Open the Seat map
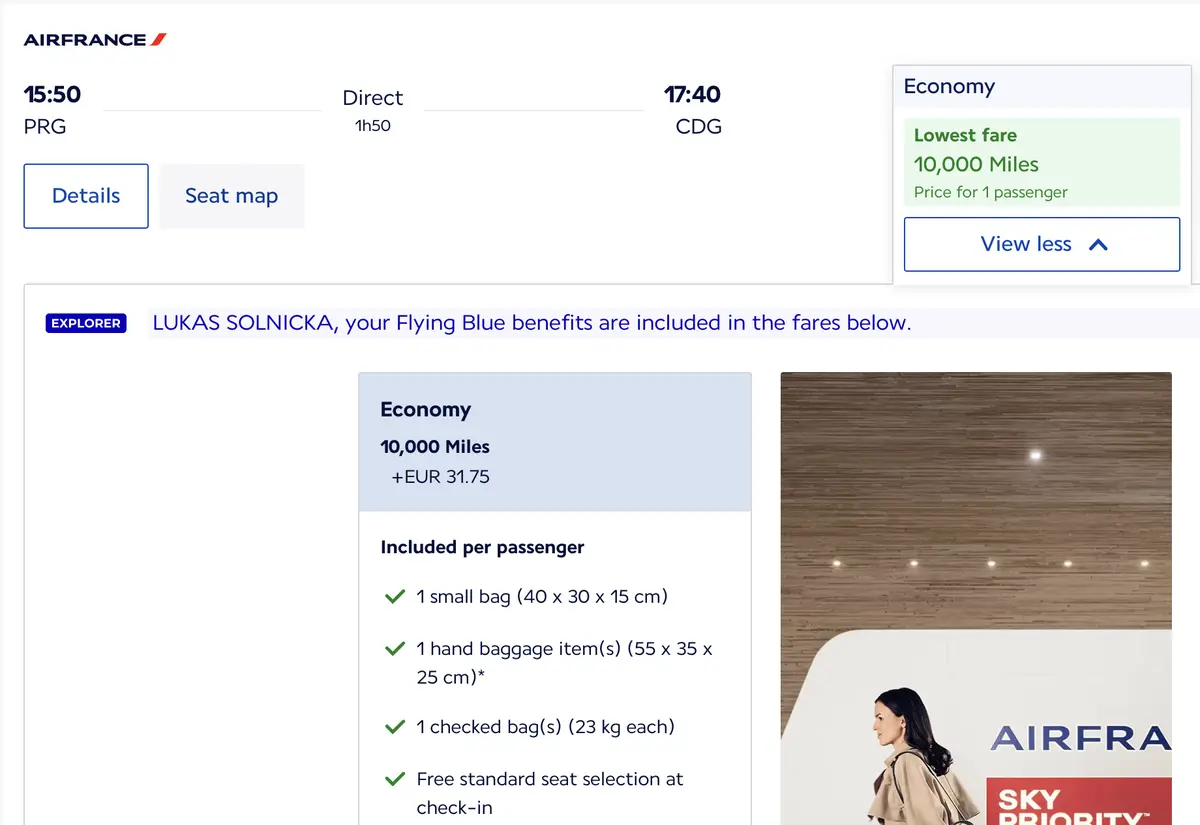This screenshot has width=1200, height=825. pos(231,196)
